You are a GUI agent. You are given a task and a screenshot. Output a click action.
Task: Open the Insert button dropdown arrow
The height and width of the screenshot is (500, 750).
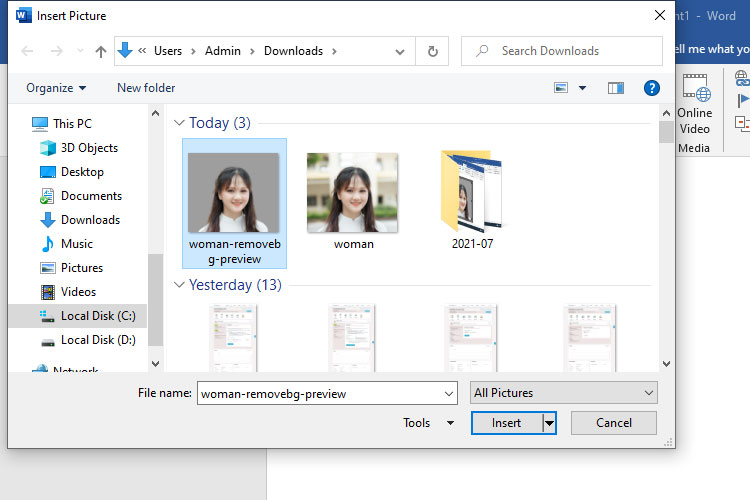pos(549,423)
